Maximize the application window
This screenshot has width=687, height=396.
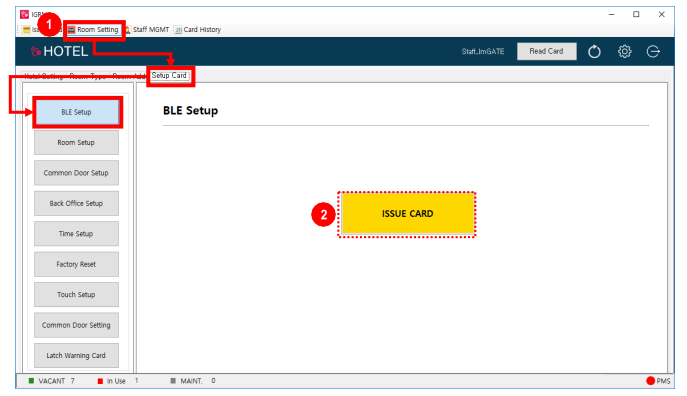pos(636,14)
